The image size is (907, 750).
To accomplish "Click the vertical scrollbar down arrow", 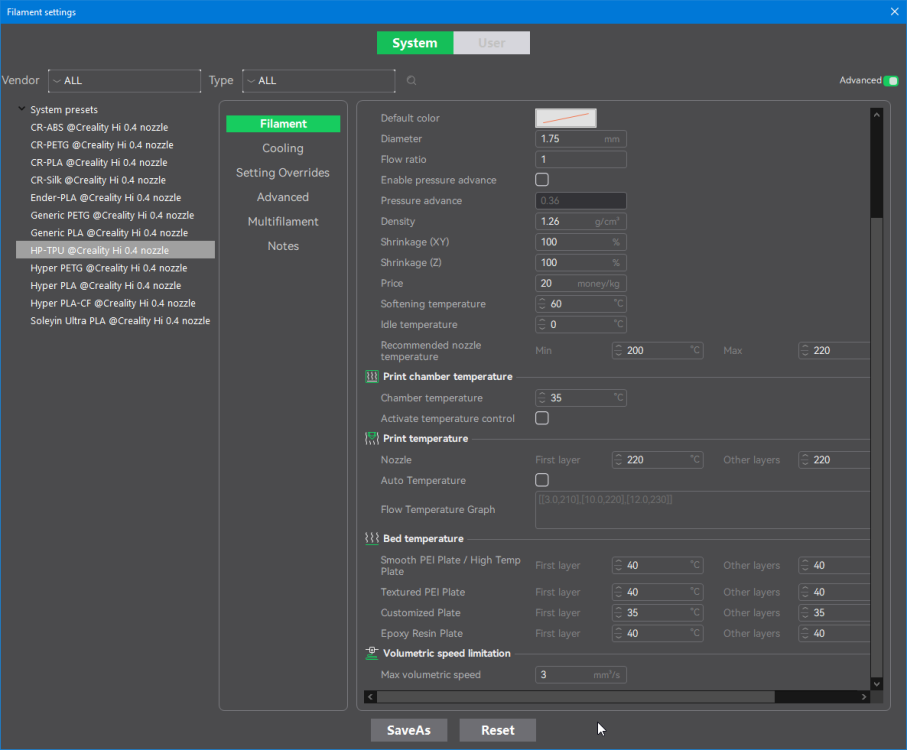I will click(x=877, y=684).
